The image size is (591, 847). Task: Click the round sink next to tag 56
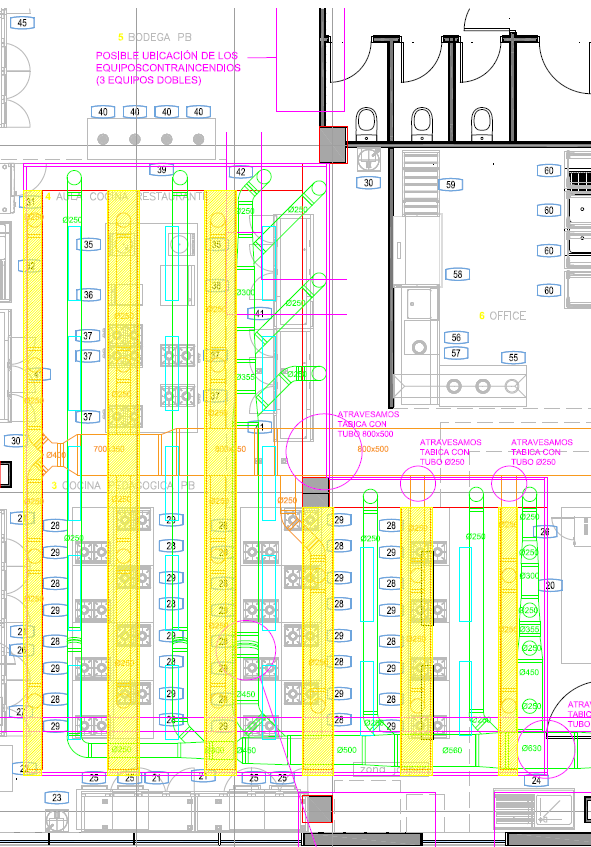pos(419,347)
